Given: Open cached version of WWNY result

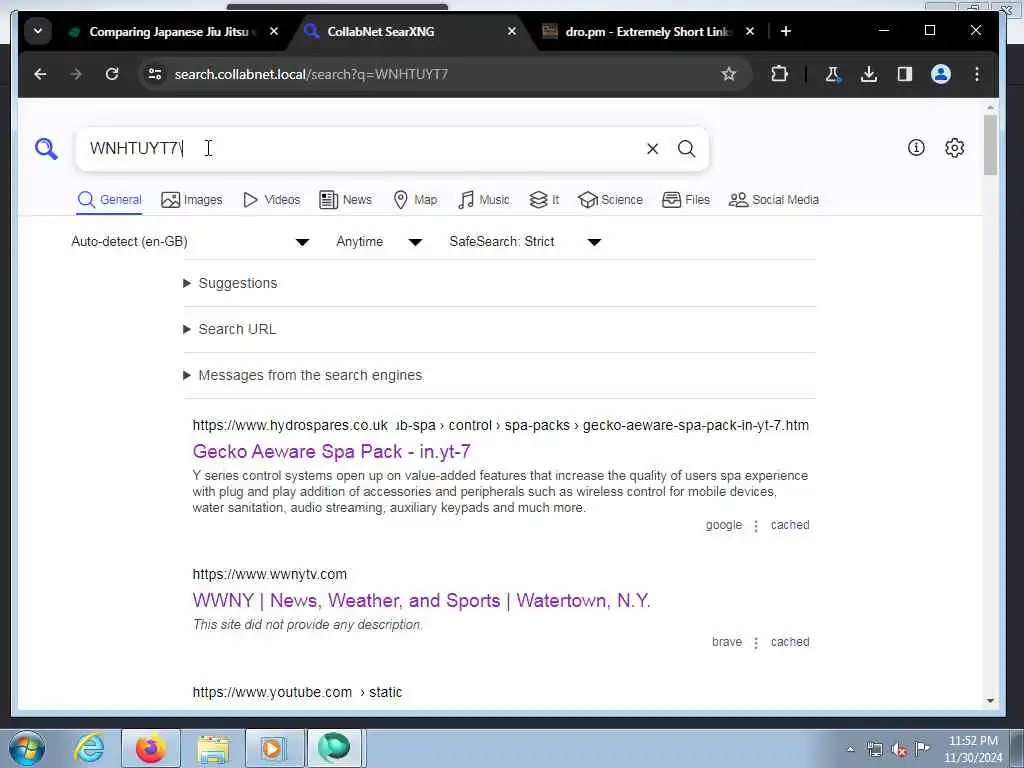Looking at the screenshot, I should (x=790, y=642).
